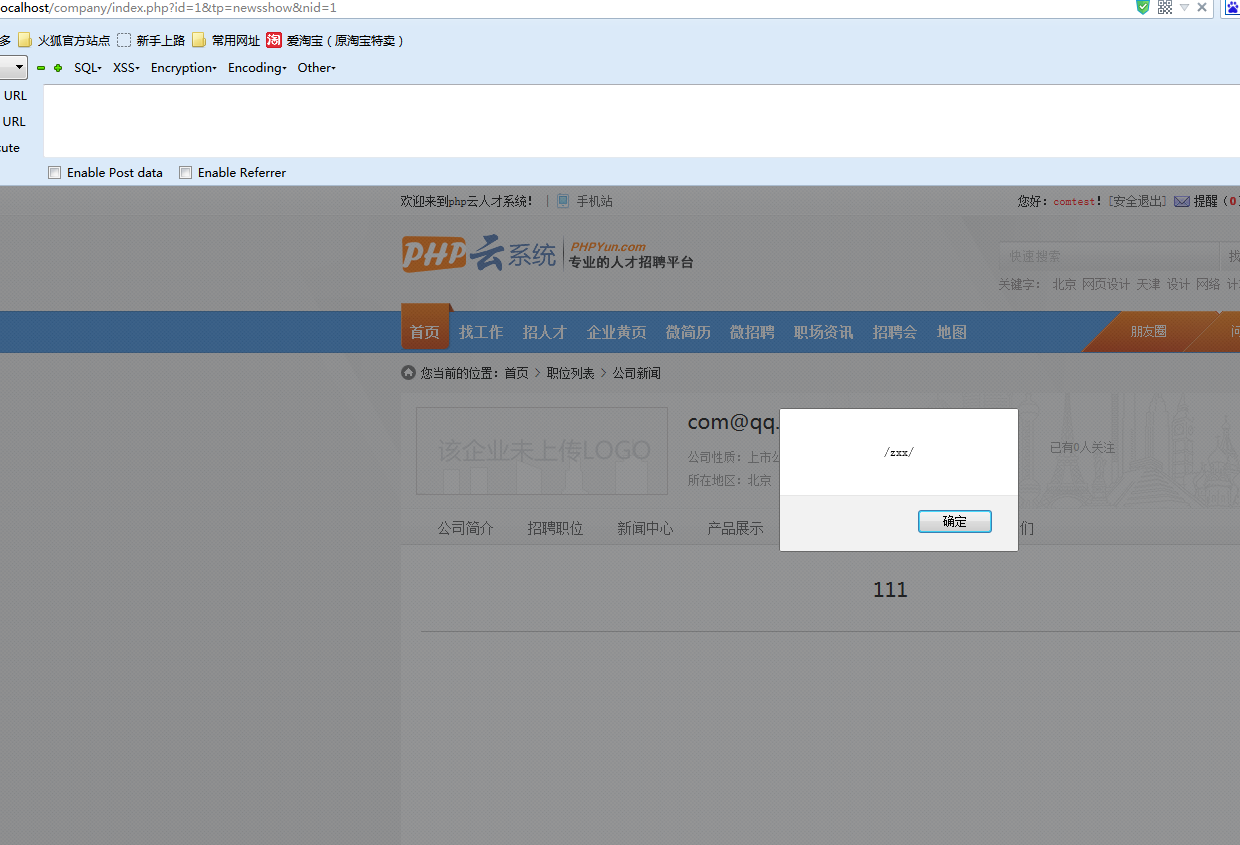Click the news title 111
1240x845 pixels.
point(890,590)
